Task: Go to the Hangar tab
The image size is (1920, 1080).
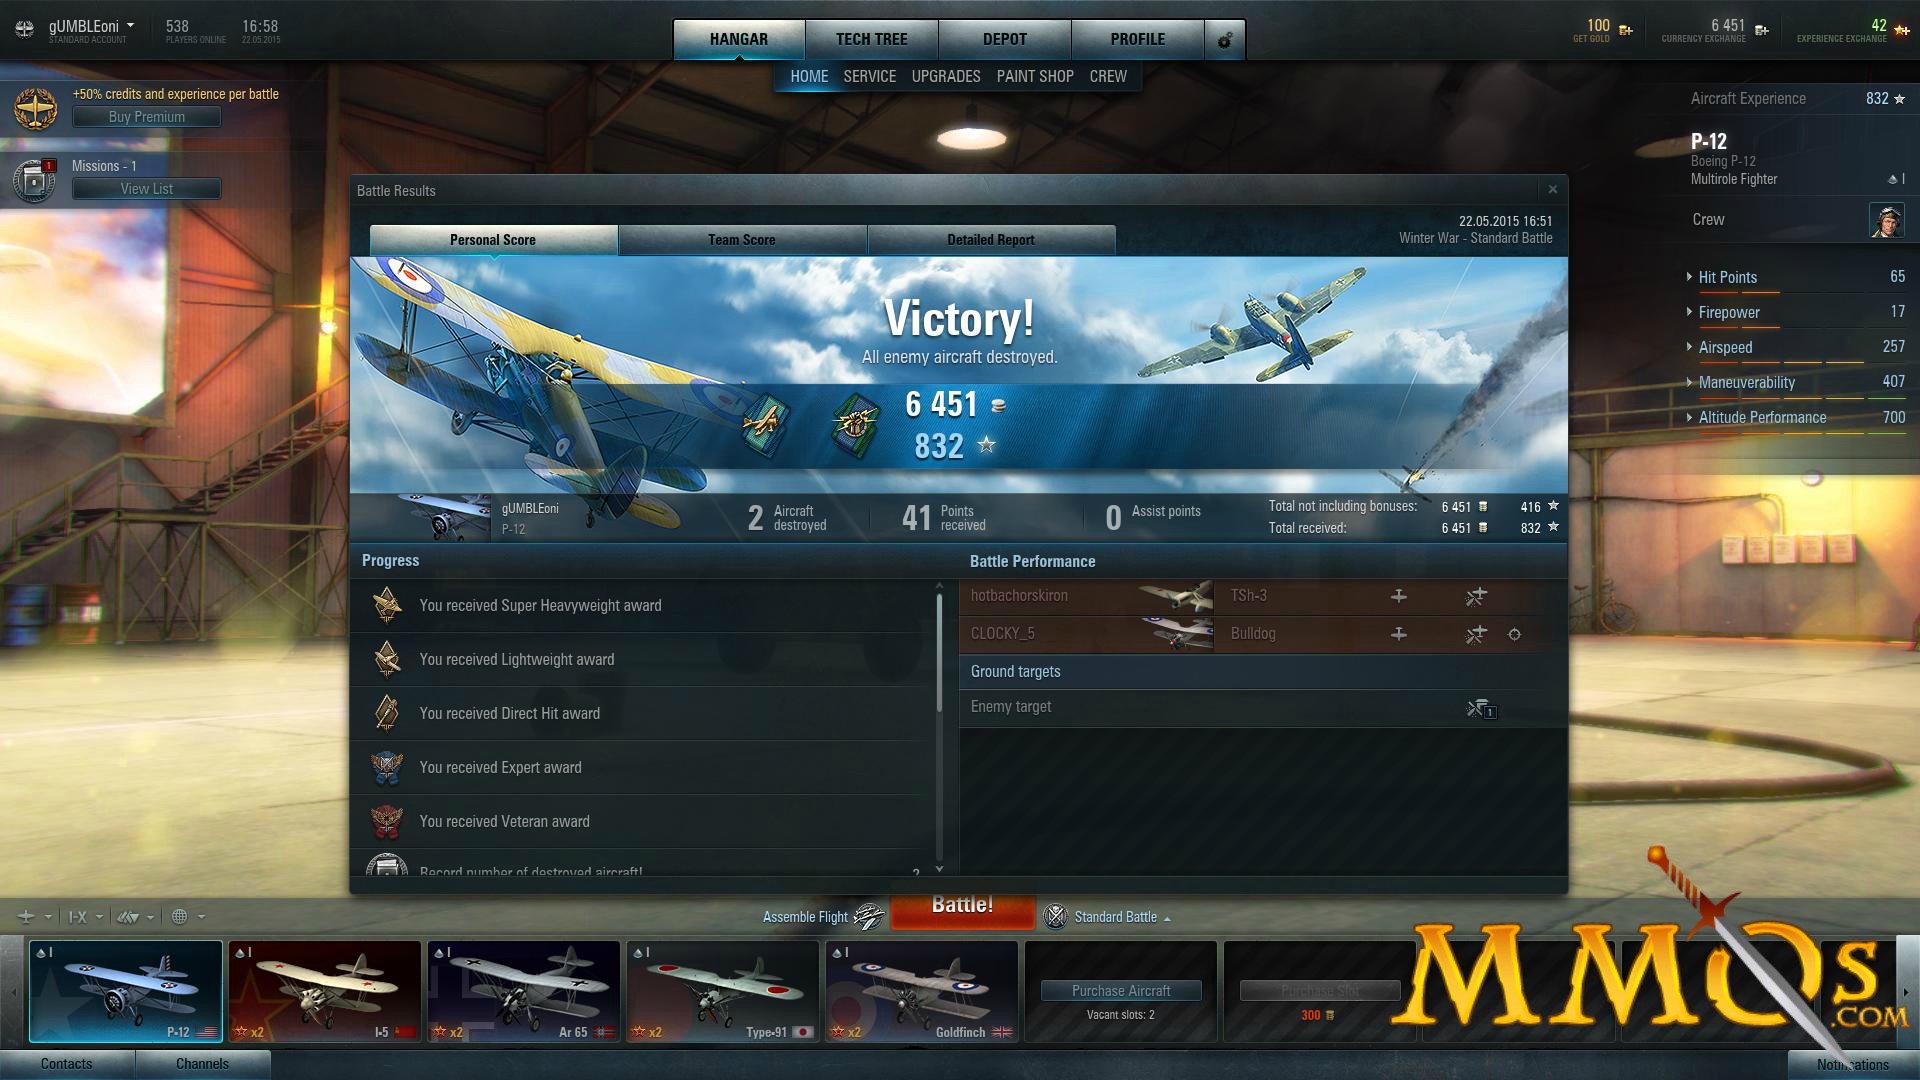Action: tap(739, 40)
